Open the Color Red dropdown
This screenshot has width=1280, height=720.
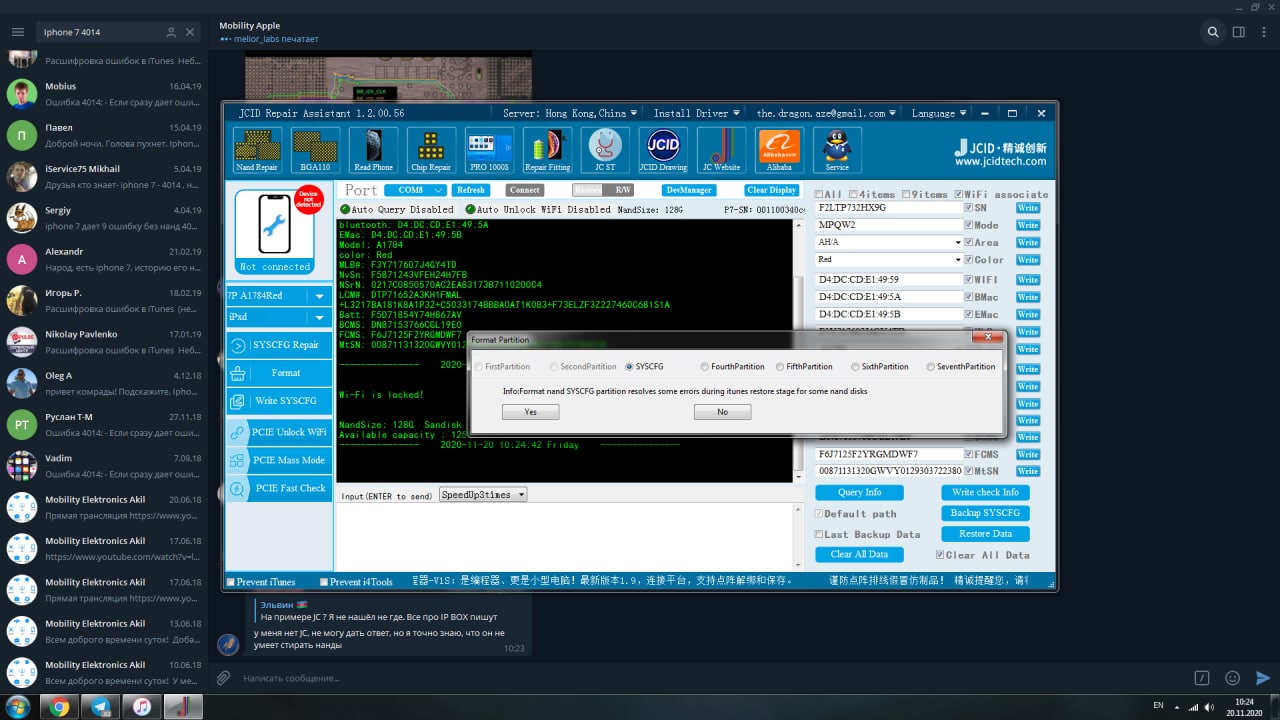[958, 259]
